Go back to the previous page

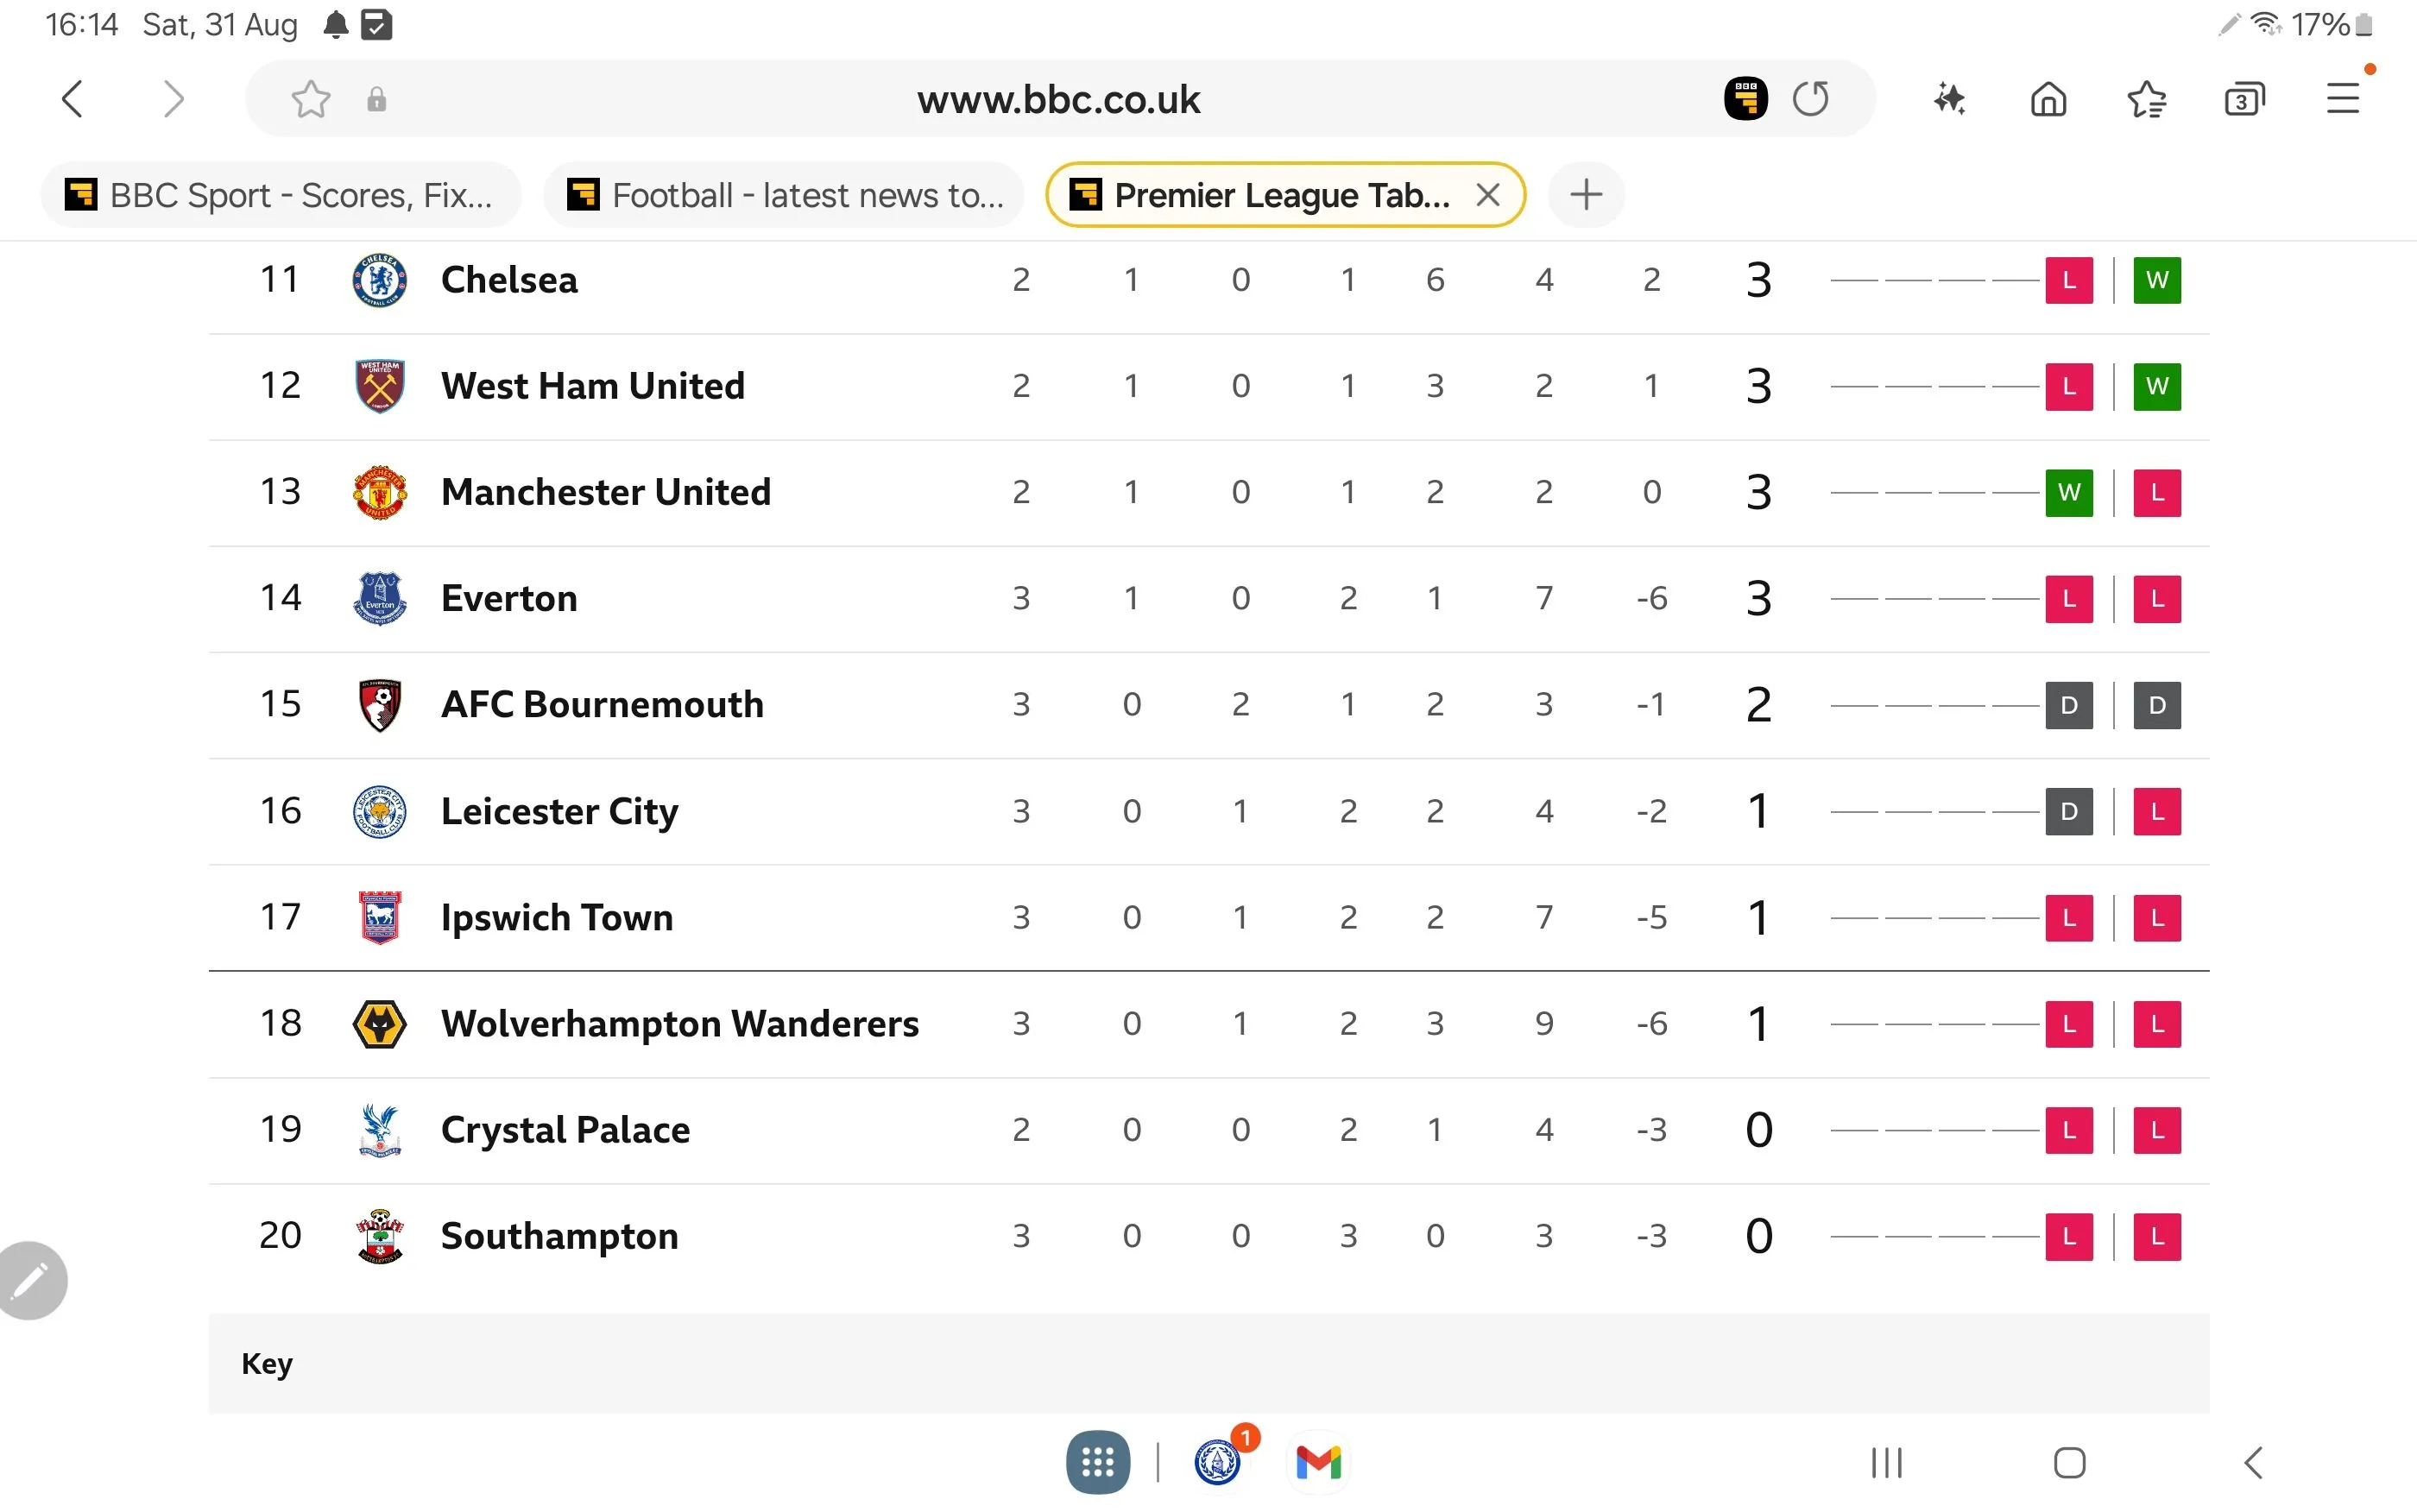click(72, 99)
